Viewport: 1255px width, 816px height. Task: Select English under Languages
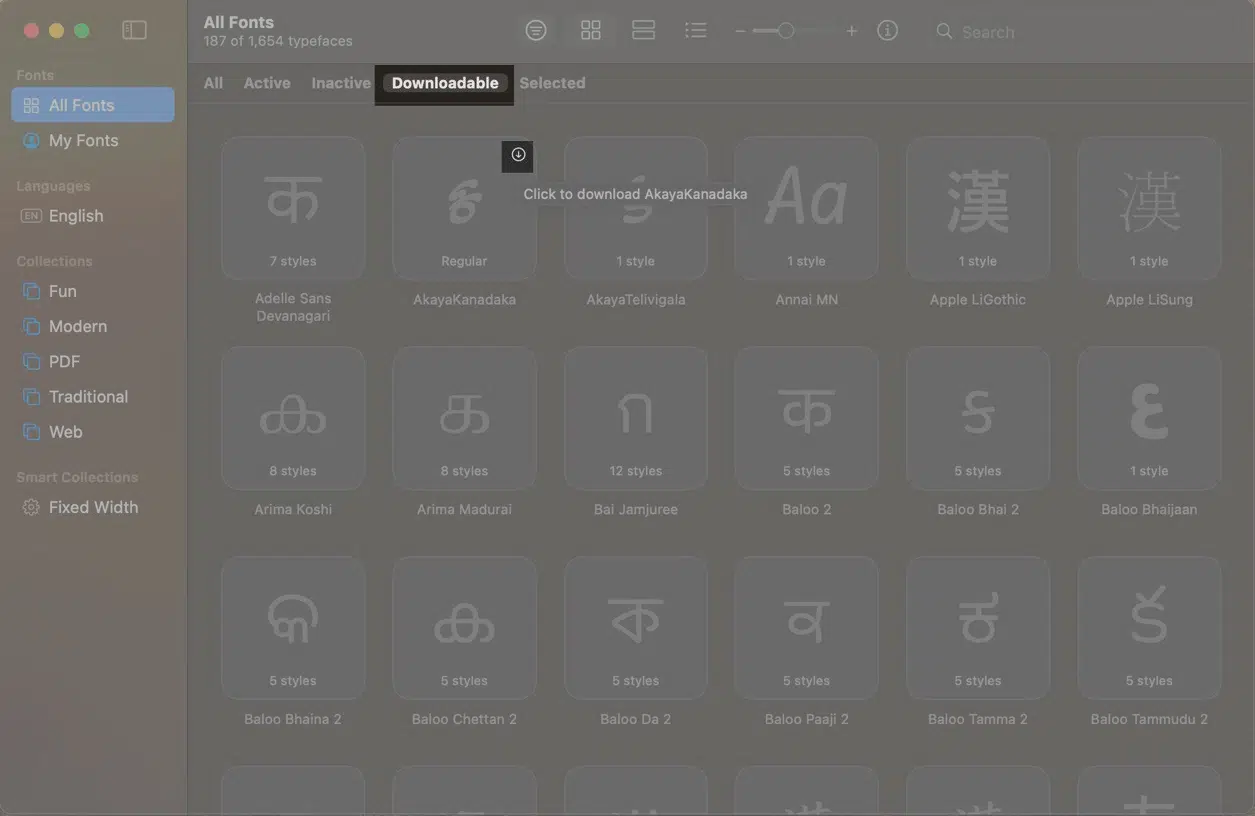[x=76, y=216]
